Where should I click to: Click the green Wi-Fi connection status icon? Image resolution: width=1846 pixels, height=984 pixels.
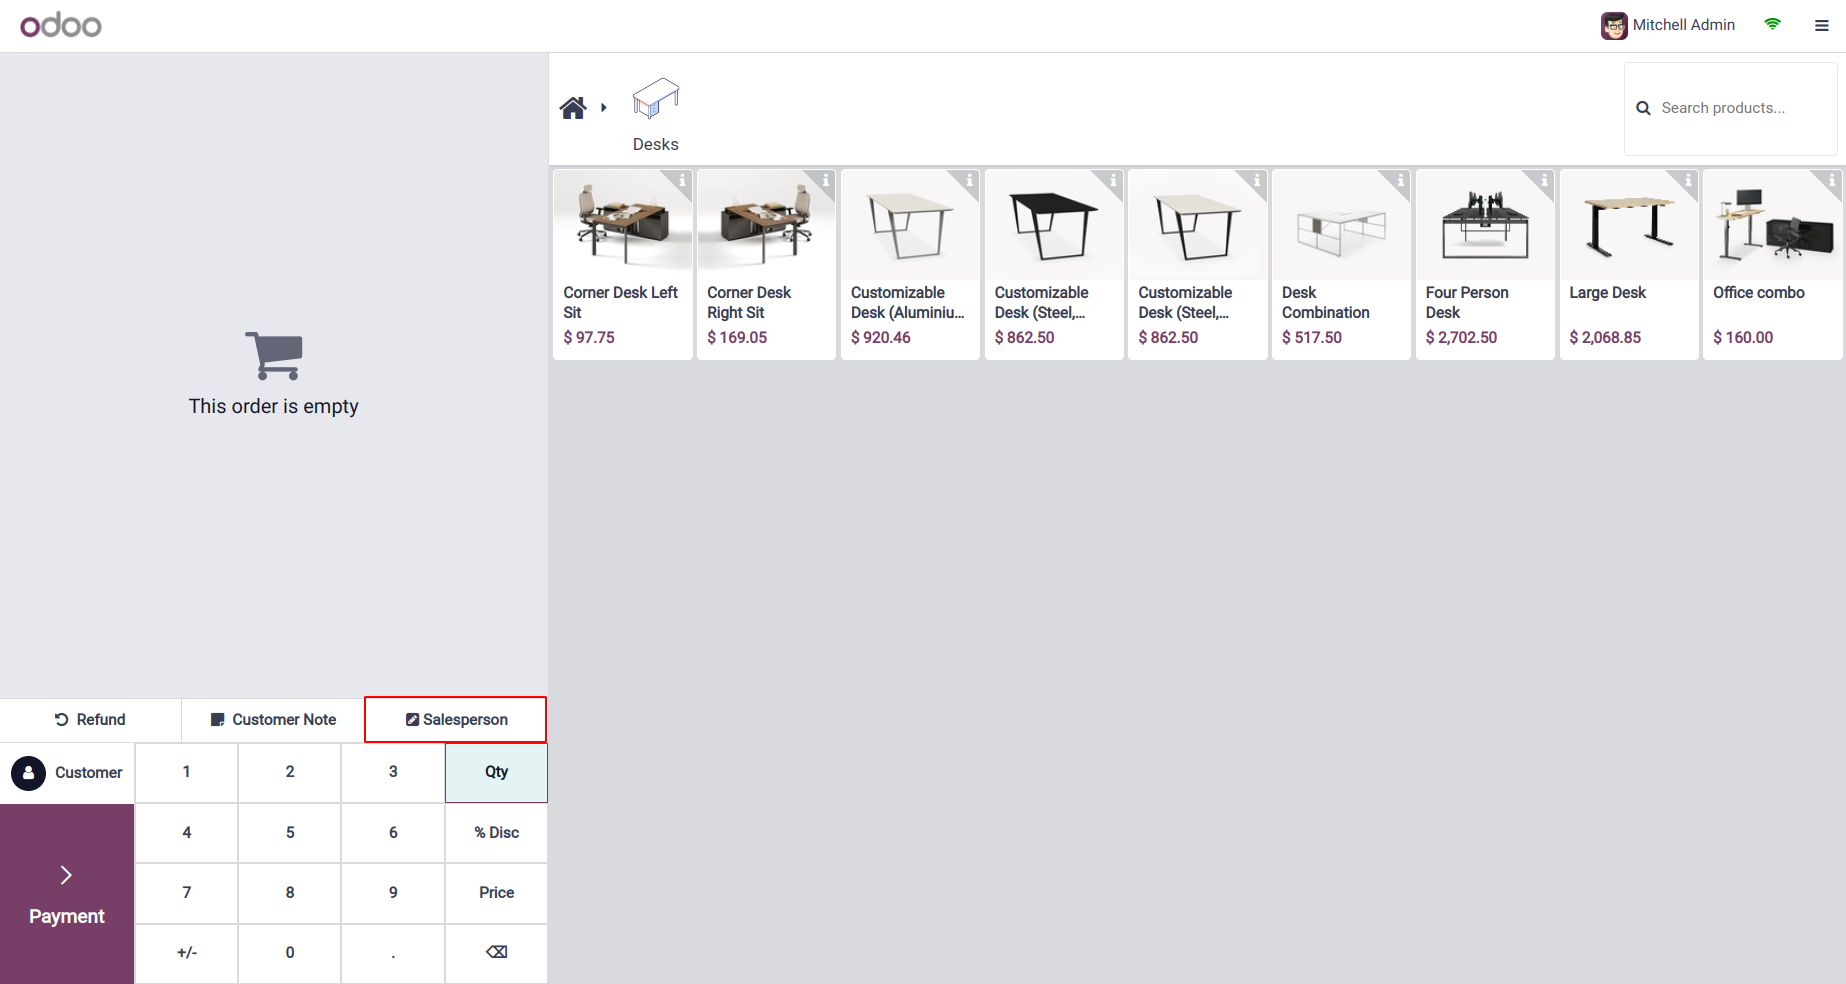tap(1773, 25)
